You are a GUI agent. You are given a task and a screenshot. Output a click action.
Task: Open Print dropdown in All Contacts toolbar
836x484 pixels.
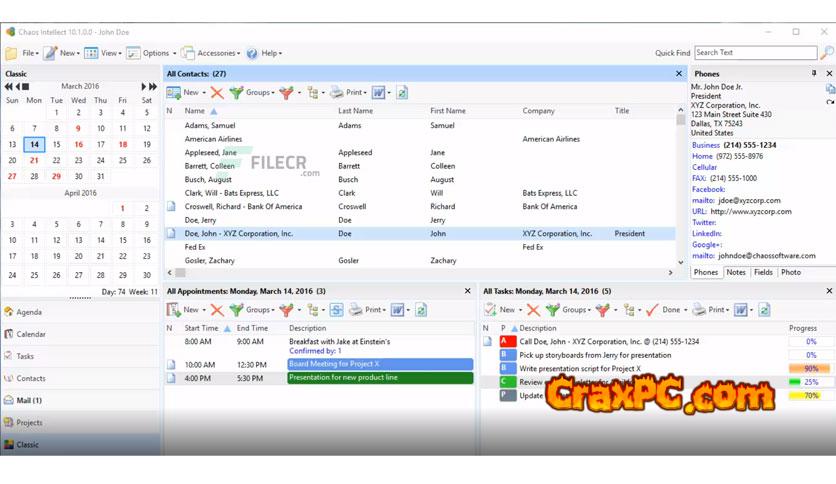[356, 93]
